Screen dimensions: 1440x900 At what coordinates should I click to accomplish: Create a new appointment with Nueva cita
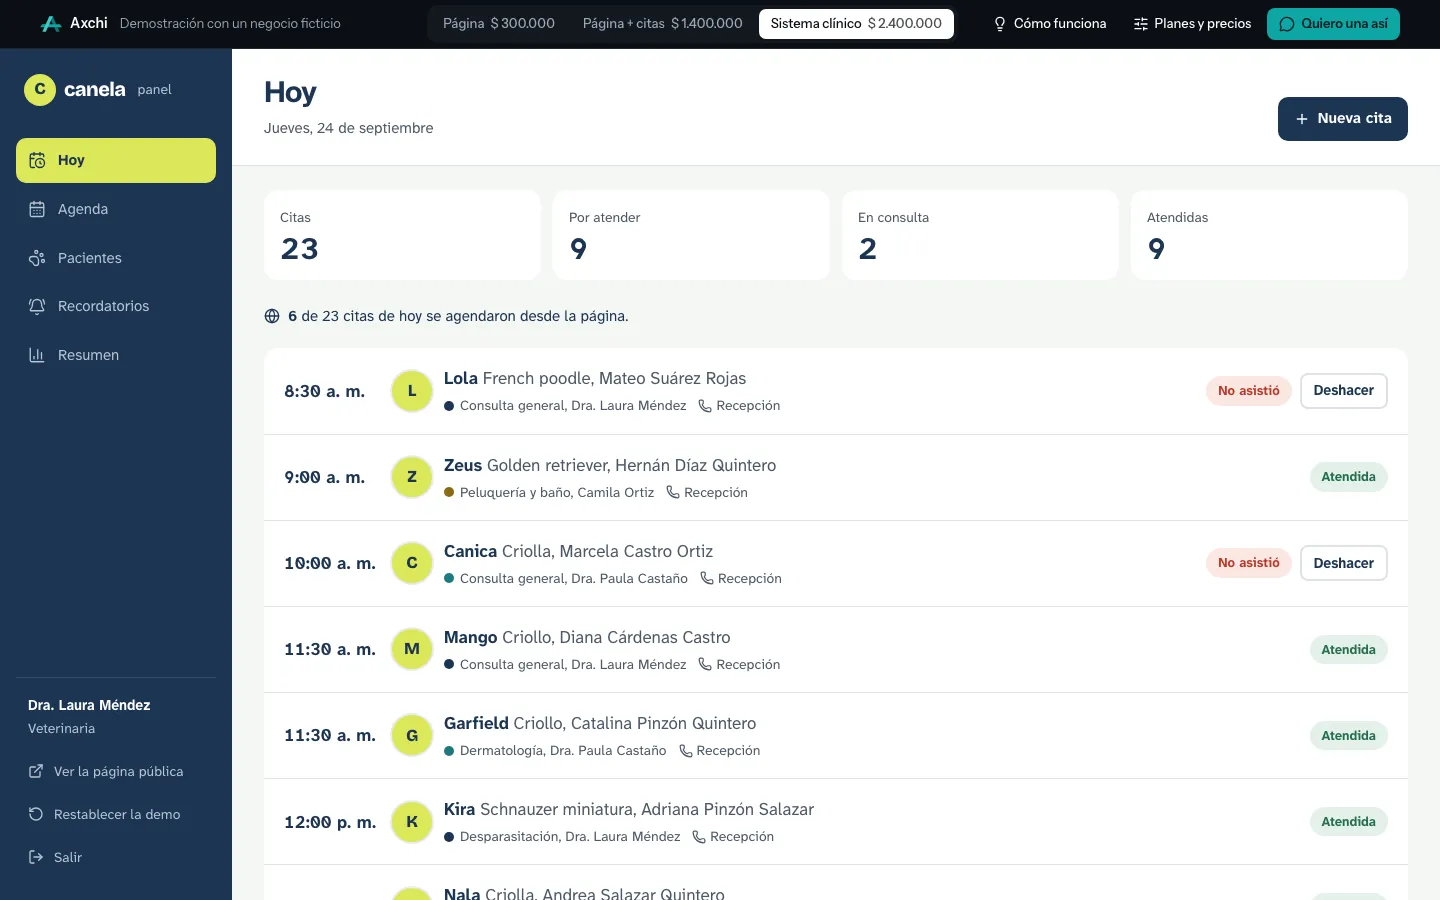pos(1343,119)
